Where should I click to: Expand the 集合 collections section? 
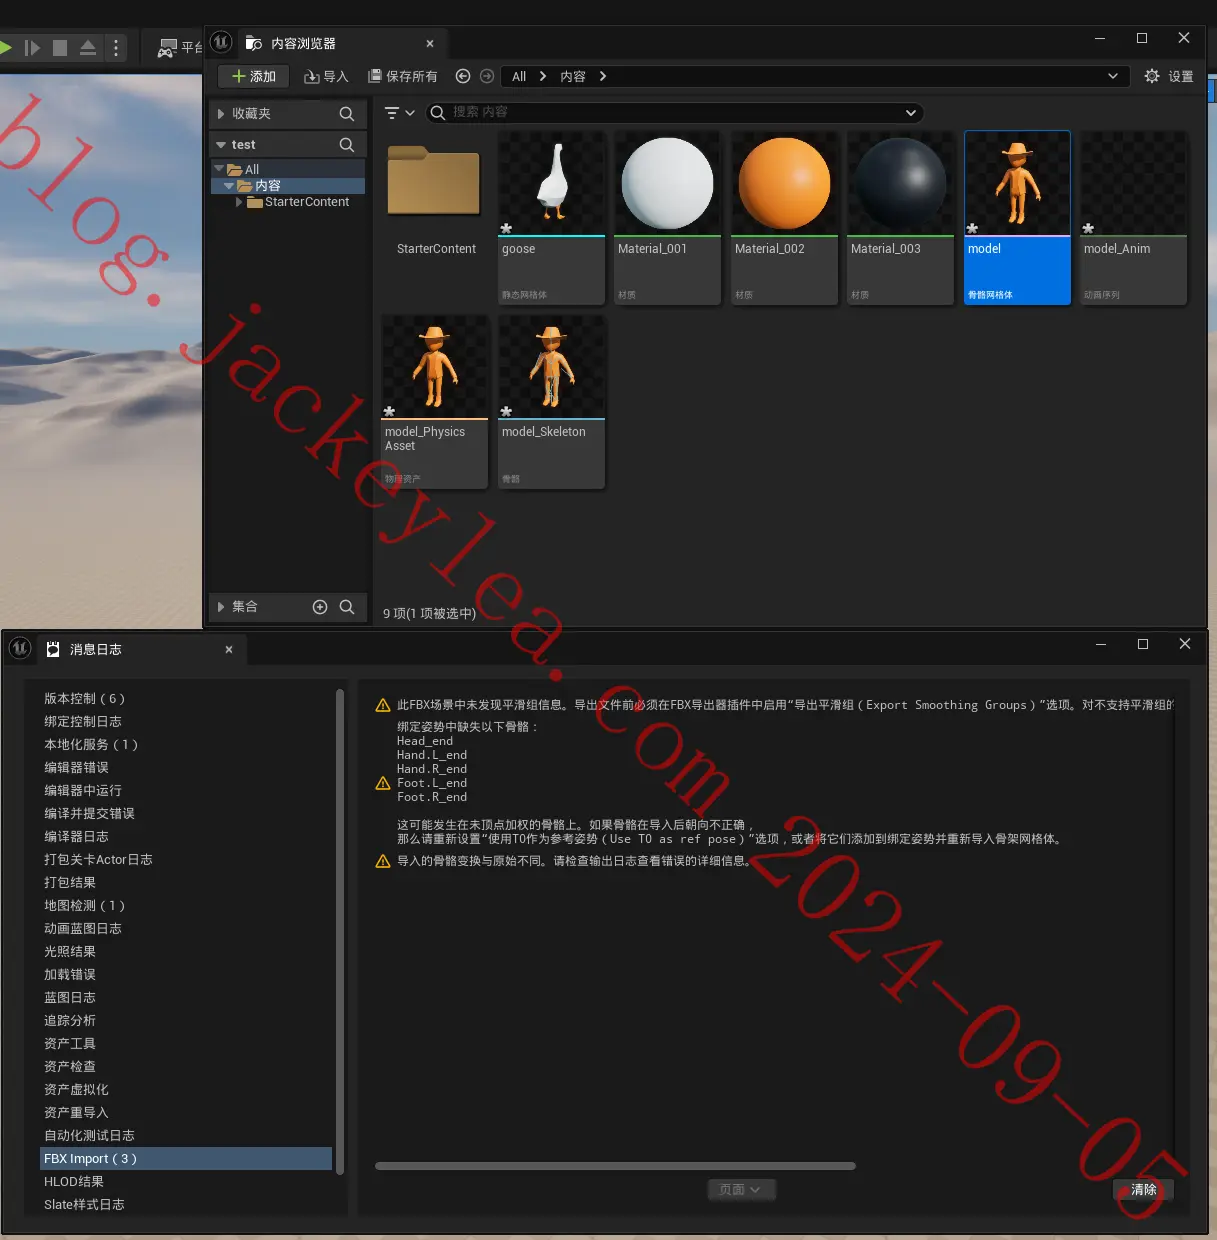tap(221, 607)
